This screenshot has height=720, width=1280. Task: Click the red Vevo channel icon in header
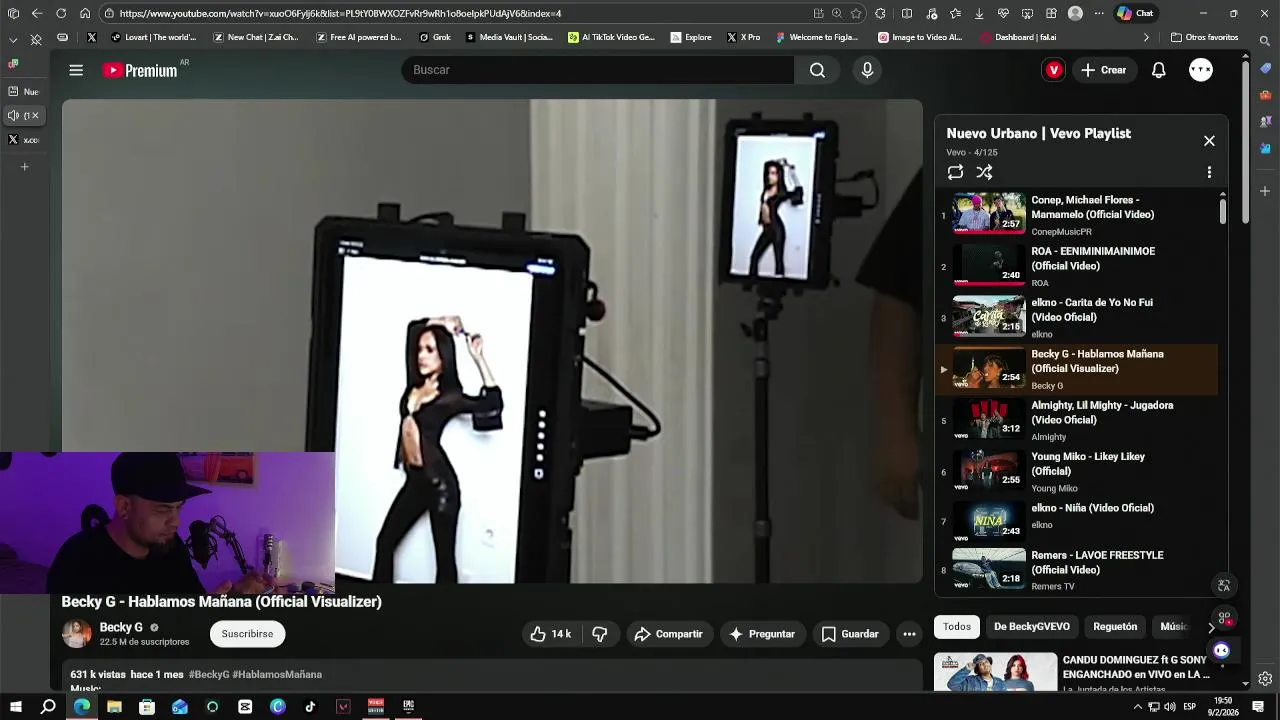1053,70
